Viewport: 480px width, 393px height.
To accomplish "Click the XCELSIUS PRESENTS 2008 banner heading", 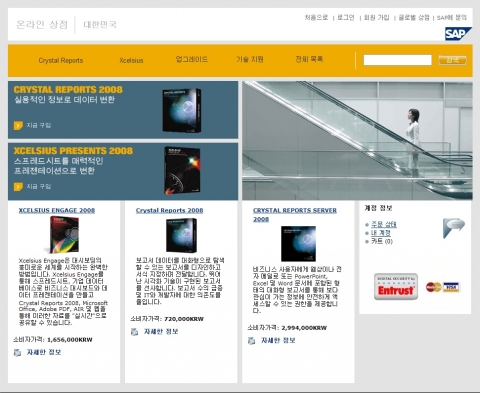I will (x=73, y=151).
